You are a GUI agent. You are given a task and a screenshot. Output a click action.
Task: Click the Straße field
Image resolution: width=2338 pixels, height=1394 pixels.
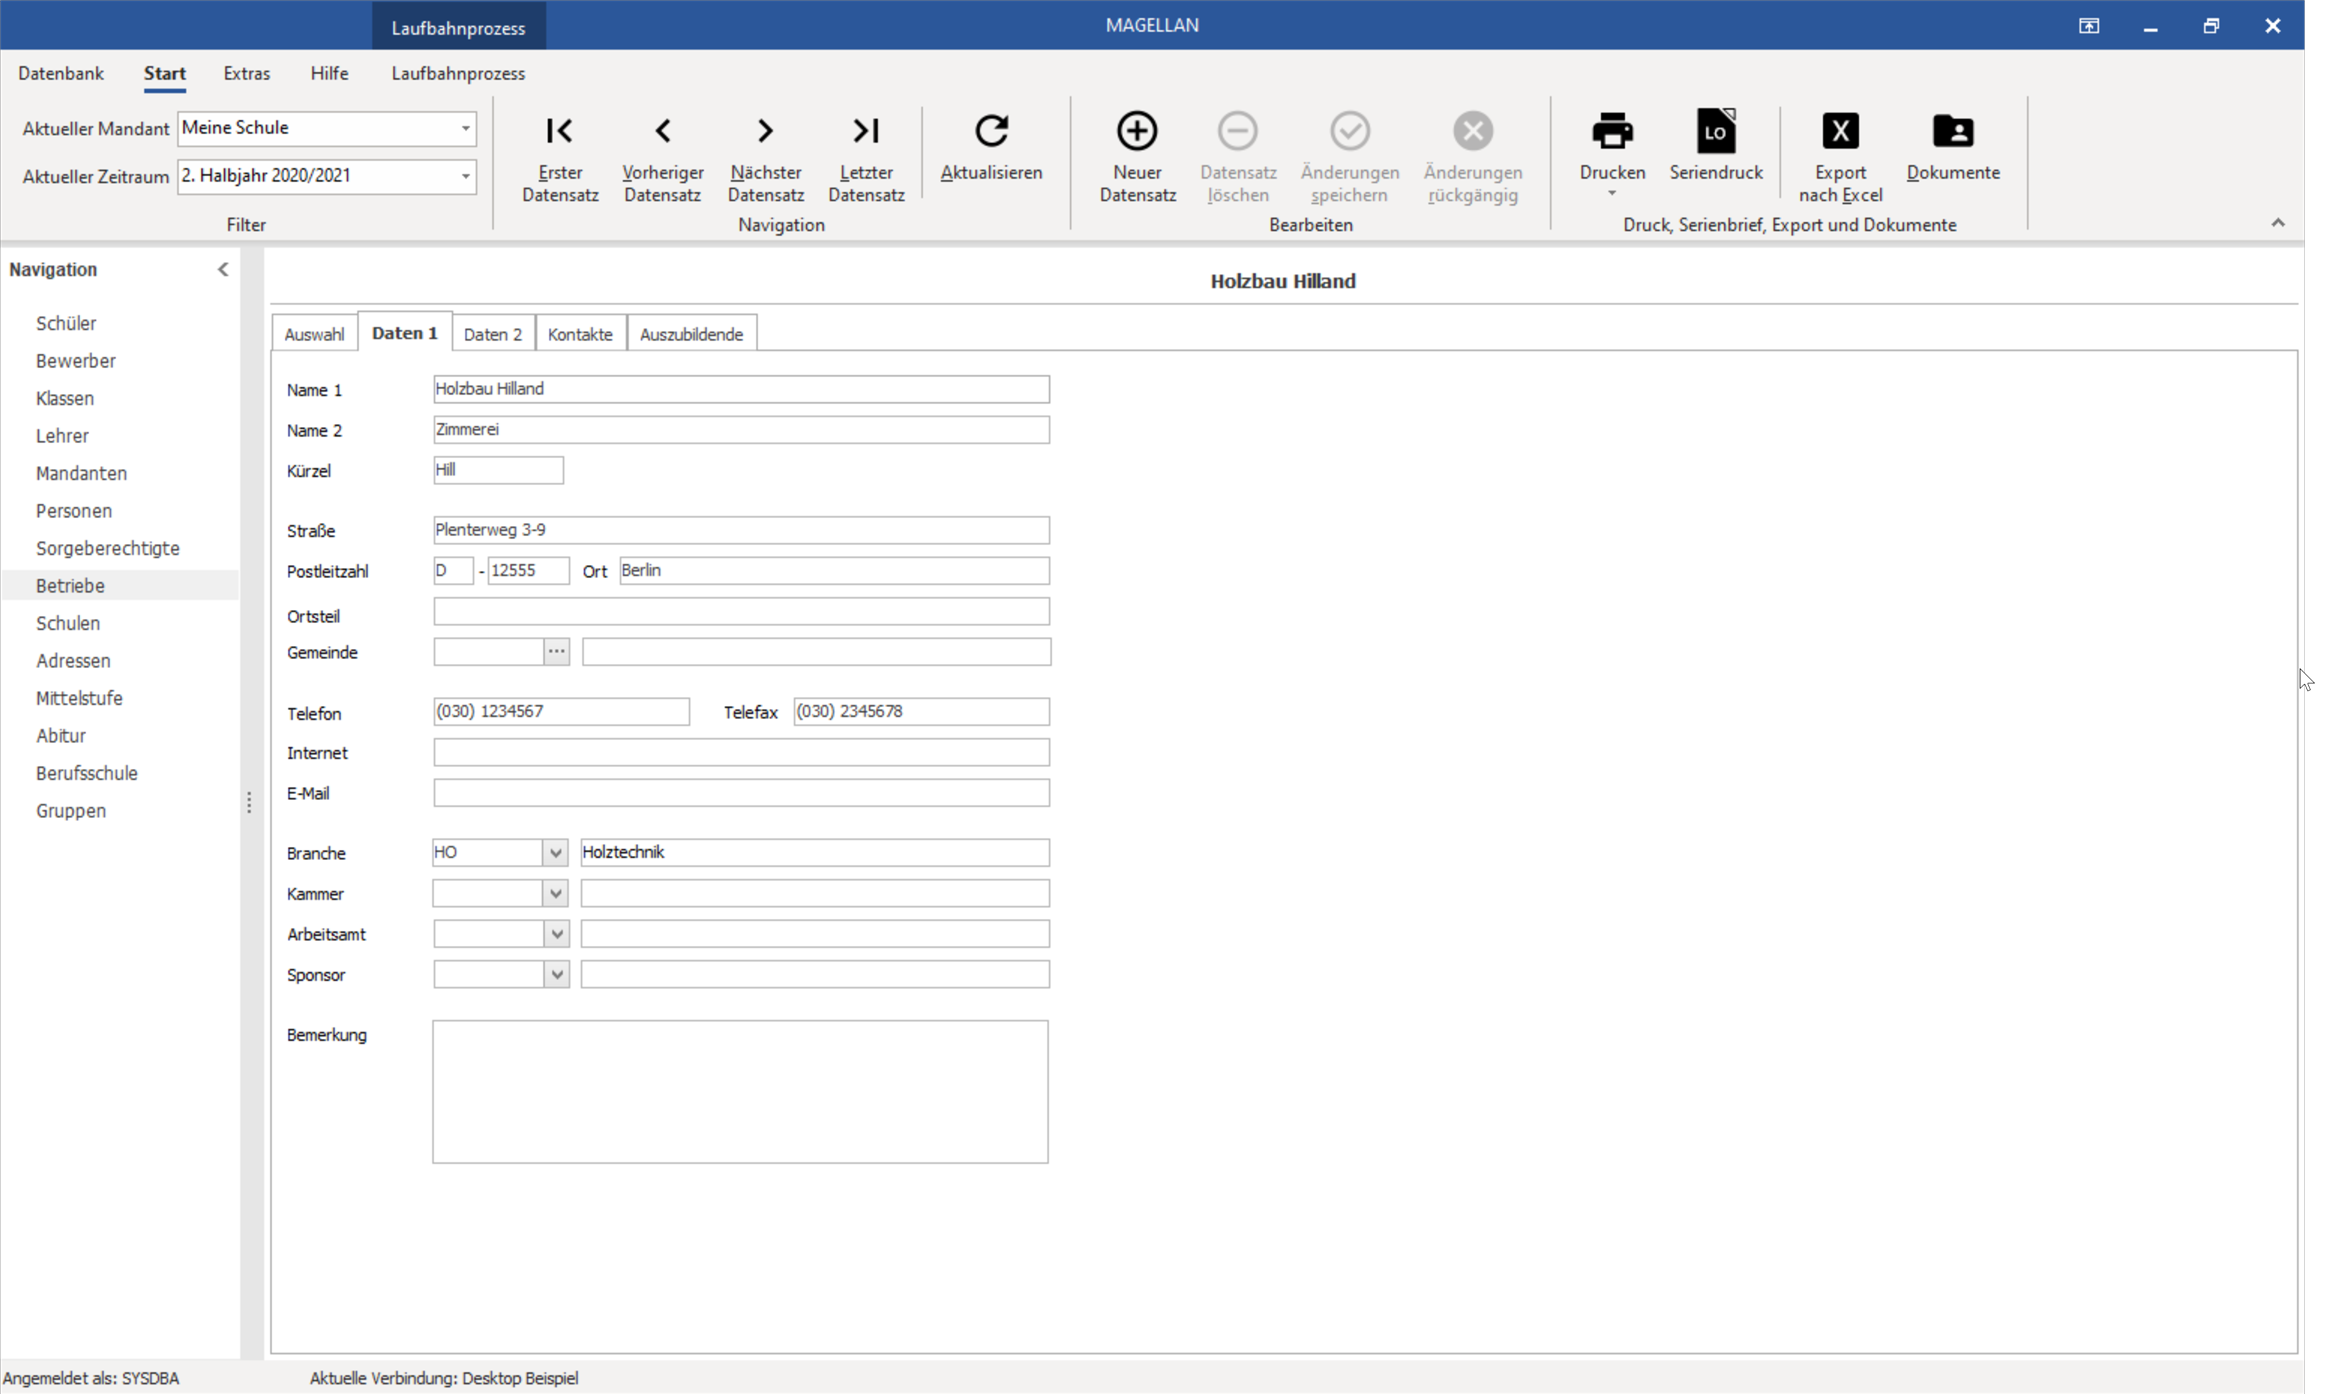click(x=741, y=530)
